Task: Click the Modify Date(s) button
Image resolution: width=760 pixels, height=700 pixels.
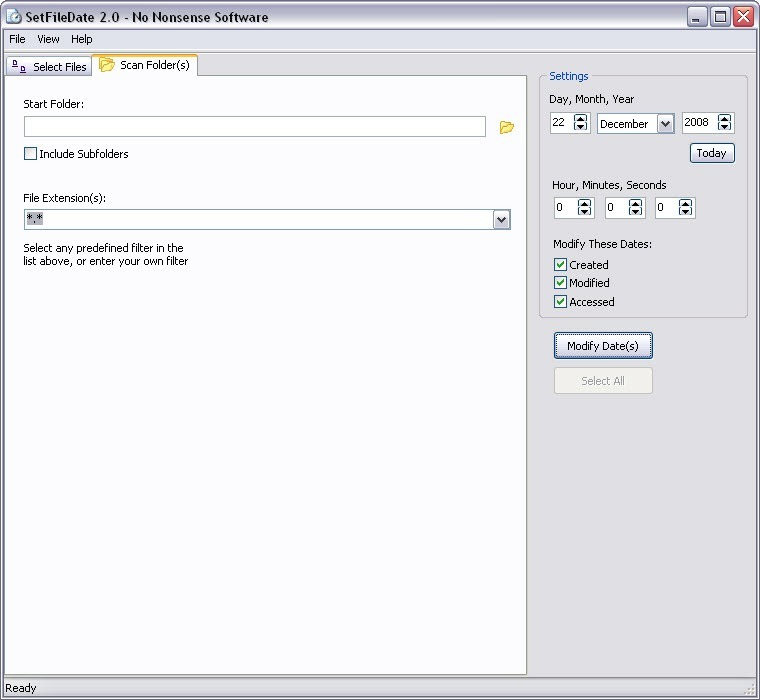Action: [603, 346]
